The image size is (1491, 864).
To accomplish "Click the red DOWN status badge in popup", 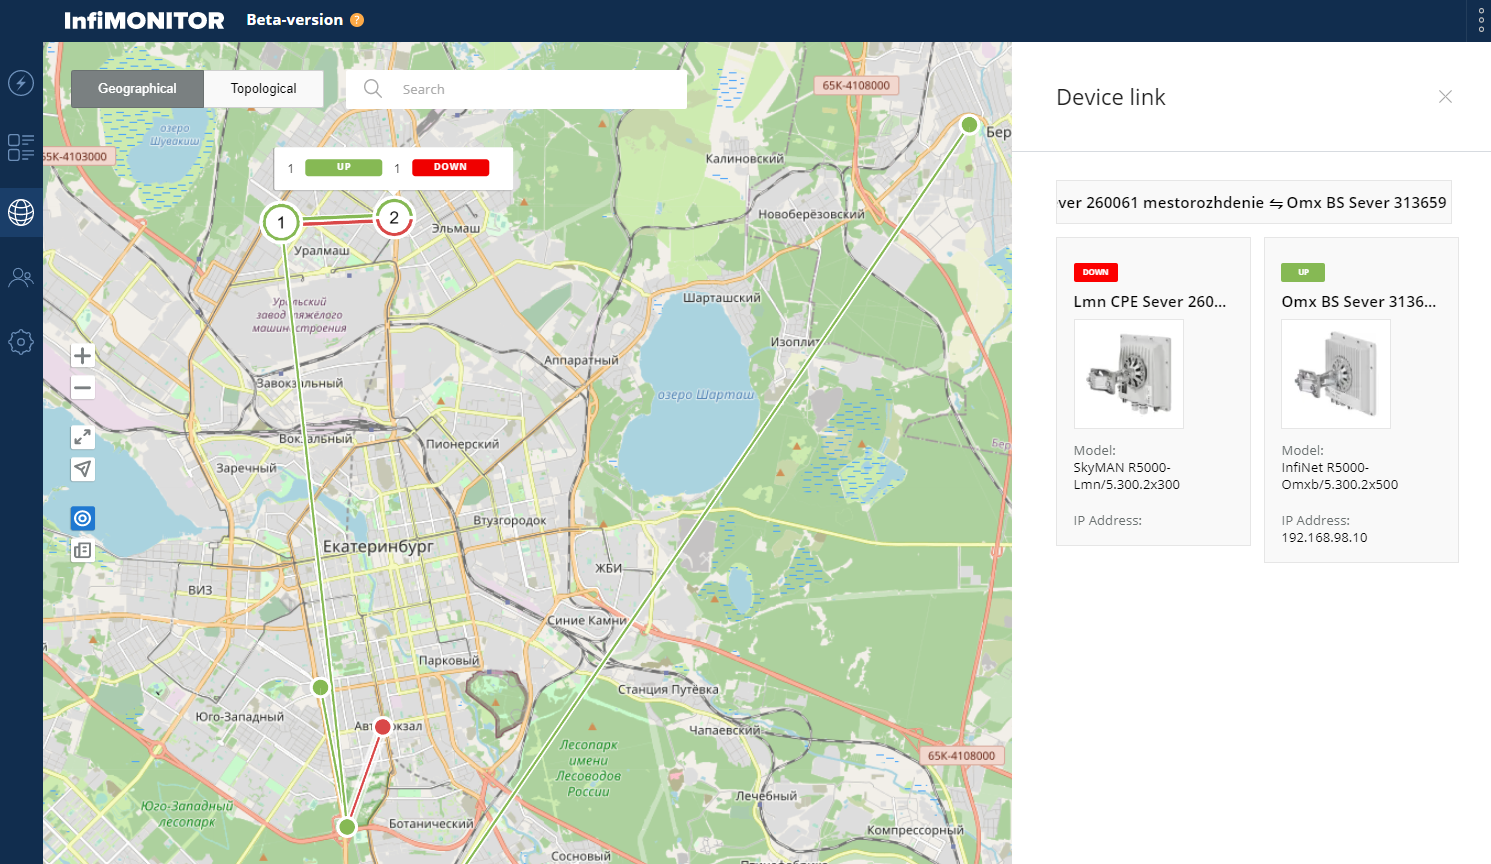I will [x=450, y=168].
